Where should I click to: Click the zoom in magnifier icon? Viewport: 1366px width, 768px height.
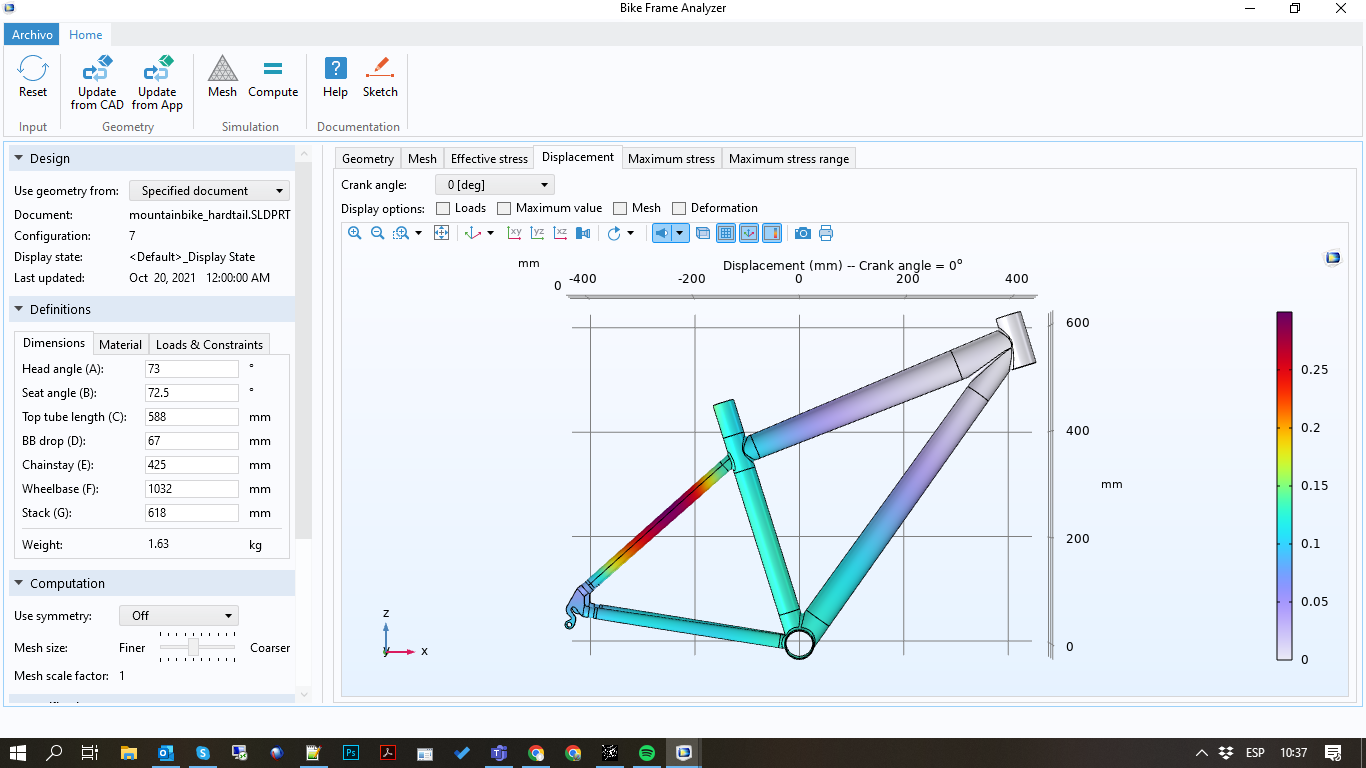coord(355,233)
